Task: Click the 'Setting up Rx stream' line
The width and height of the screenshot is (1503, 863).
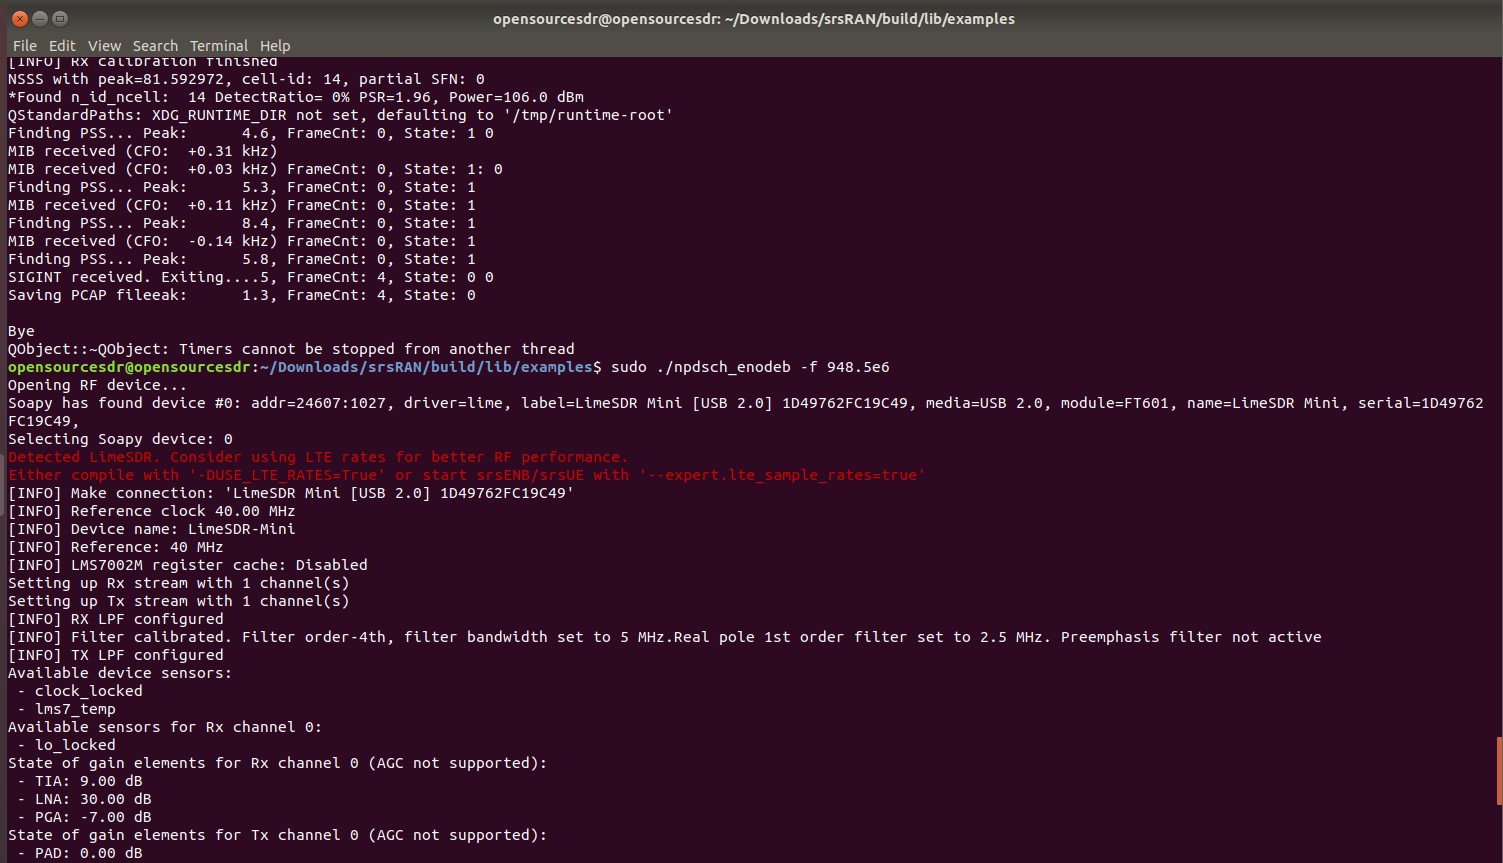Action: point(179,583)
